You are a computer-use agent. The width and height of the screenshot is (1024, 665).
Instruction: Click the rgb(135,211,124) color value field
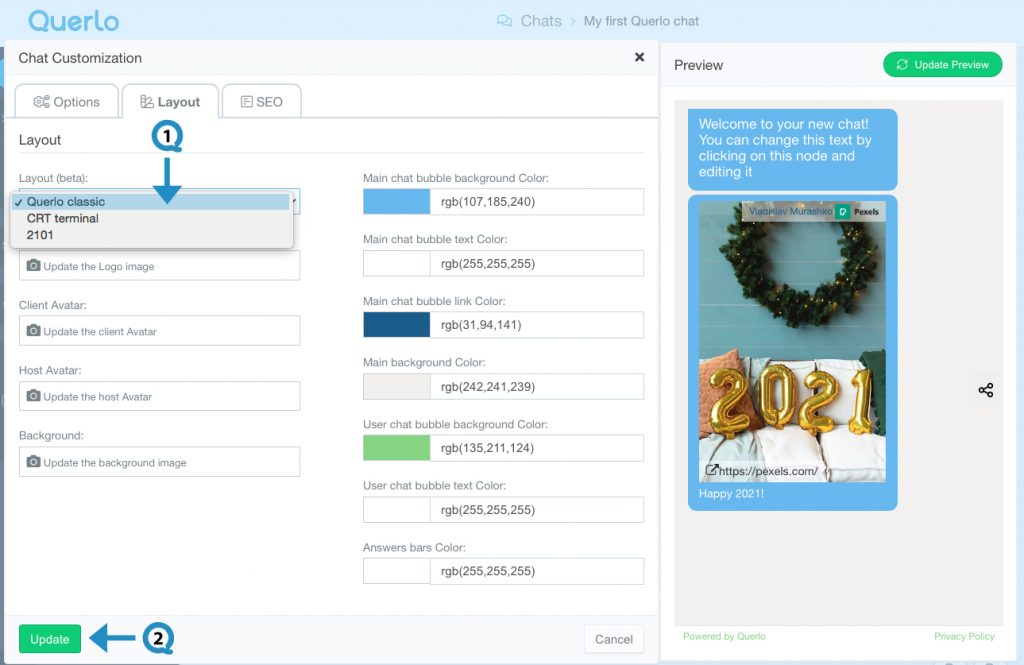pos(537,448)
